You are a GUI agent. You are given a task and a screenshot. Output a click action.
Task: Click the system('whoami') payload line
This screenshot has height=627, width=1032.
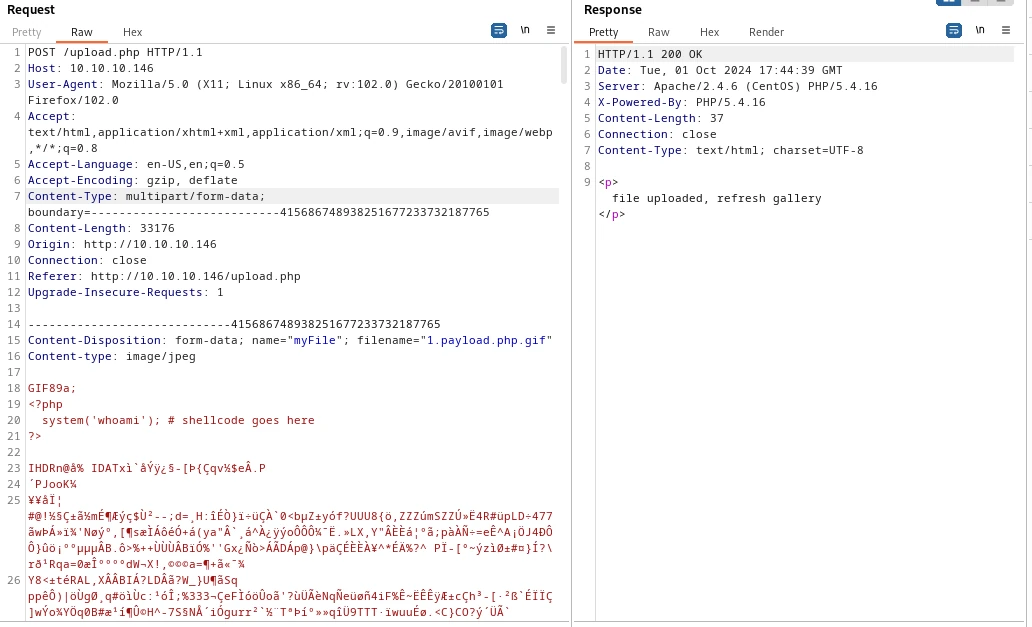point(178,420)
